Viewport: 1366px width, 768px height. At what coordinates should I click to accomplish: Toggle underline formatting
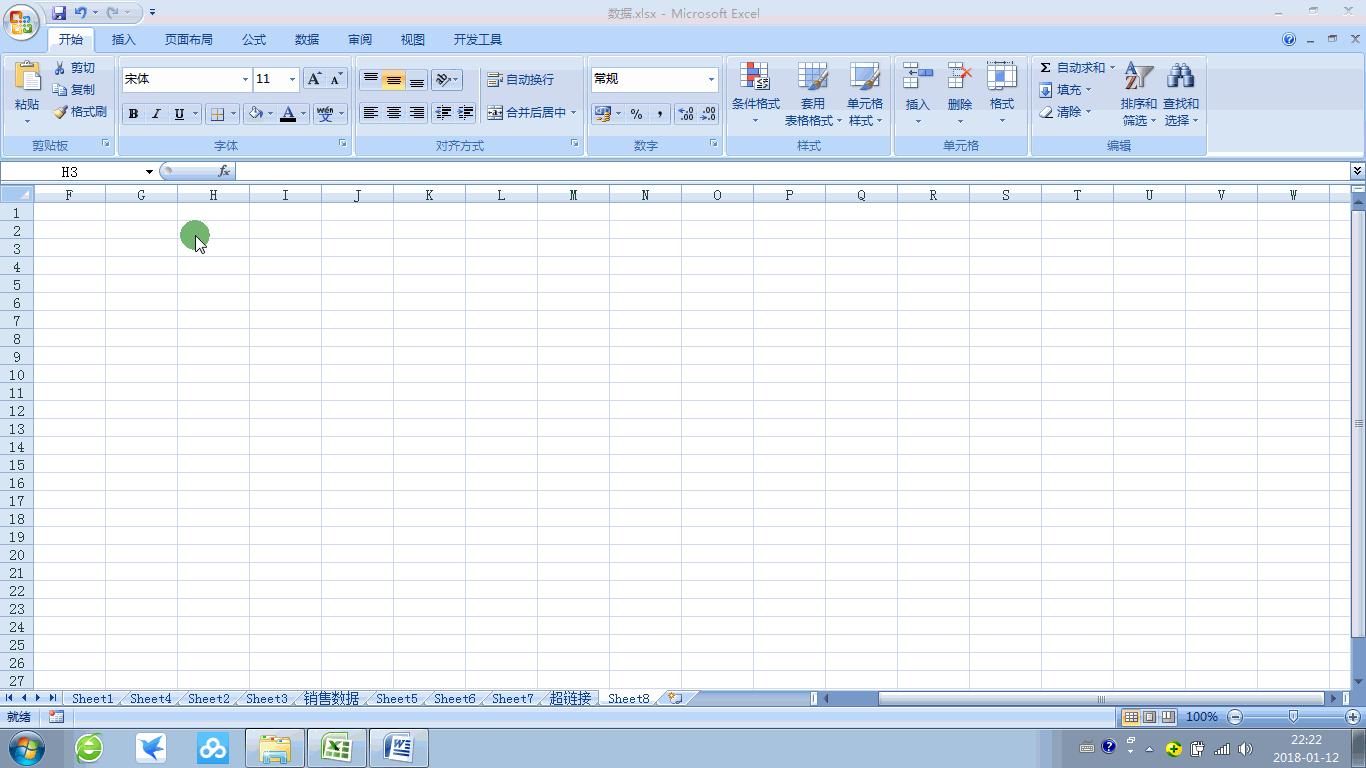pos(178,113)
